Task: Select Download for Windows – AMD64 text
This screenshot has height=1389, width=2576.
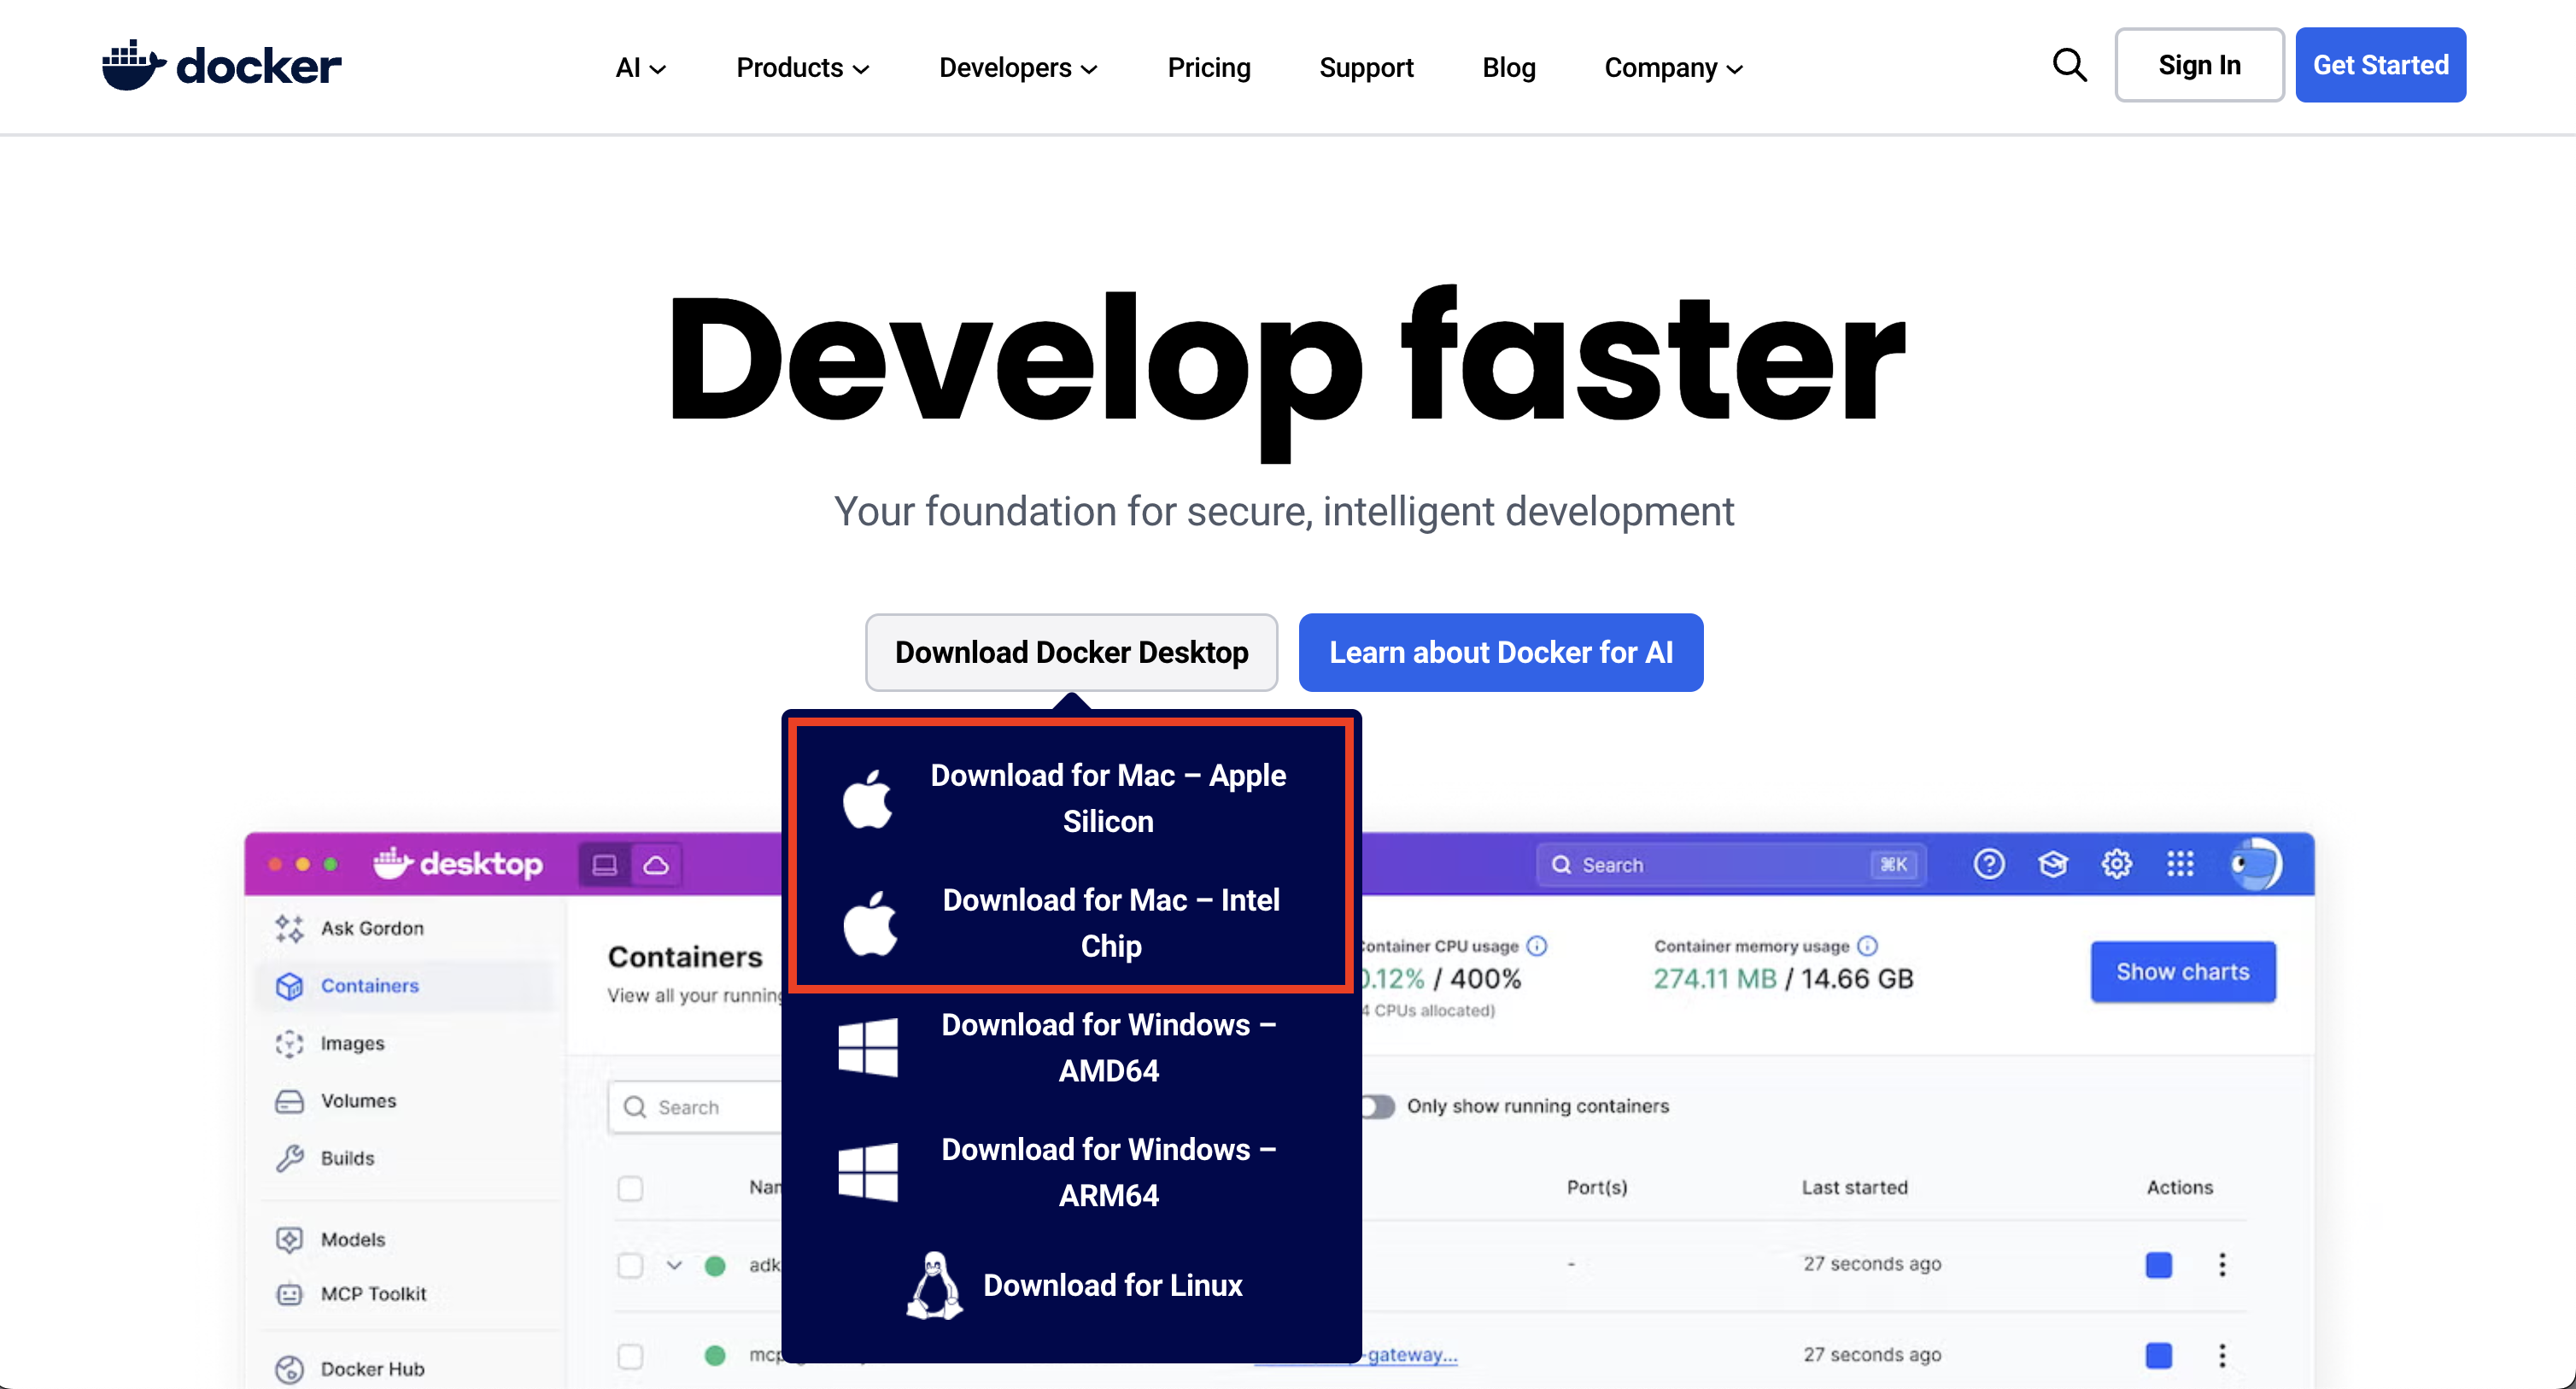Action: coord(1109,1047)
